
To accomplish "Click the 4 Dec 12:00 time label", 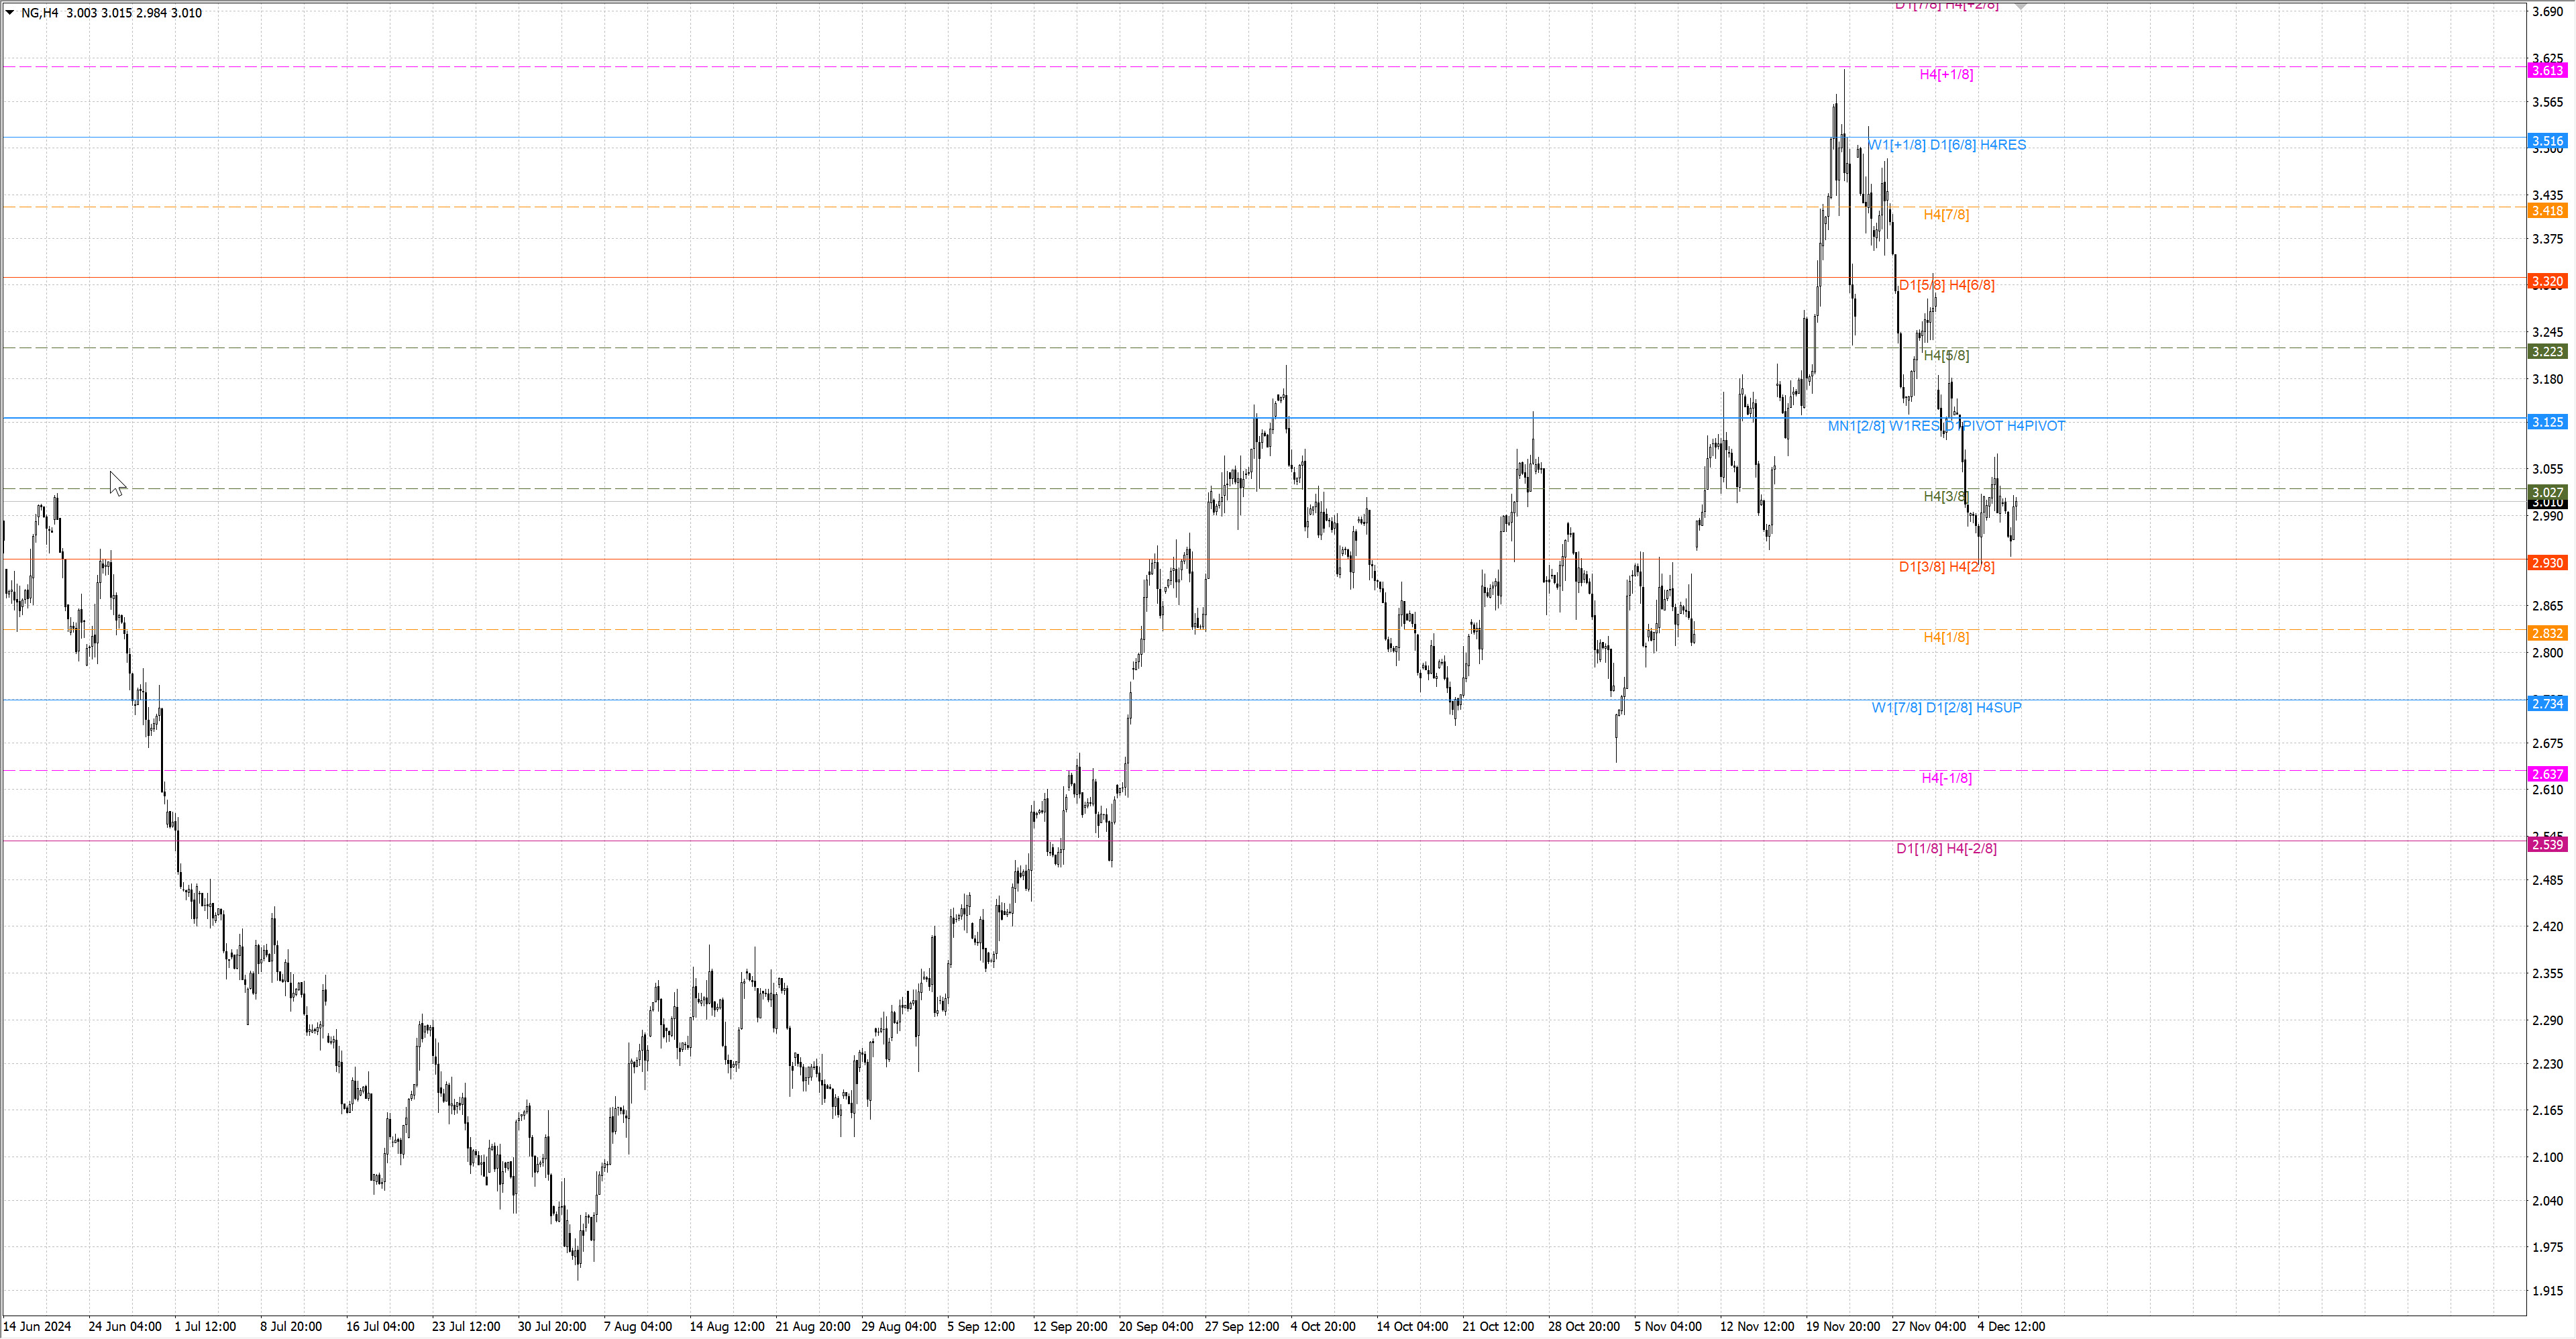I will [2011, 1327].
